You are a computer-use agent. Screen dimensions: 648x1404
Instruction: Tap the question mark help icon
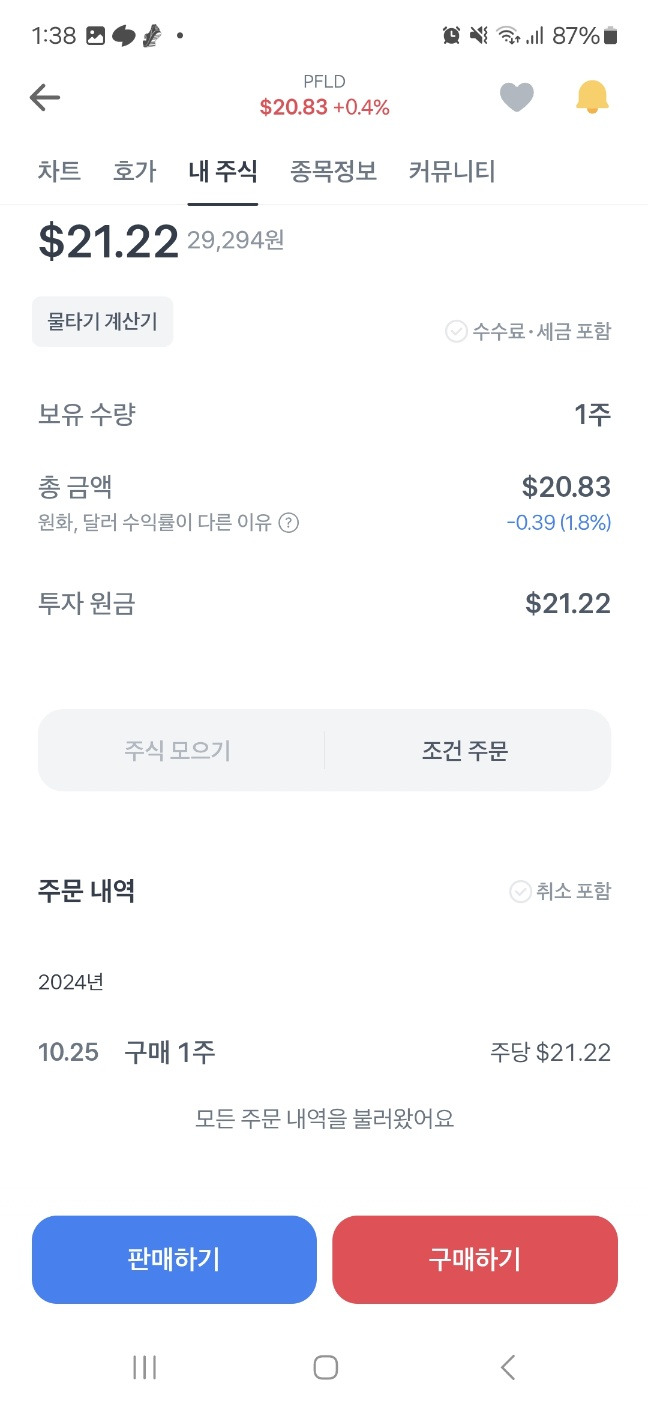pyautogui.click(x=288, y=522)
